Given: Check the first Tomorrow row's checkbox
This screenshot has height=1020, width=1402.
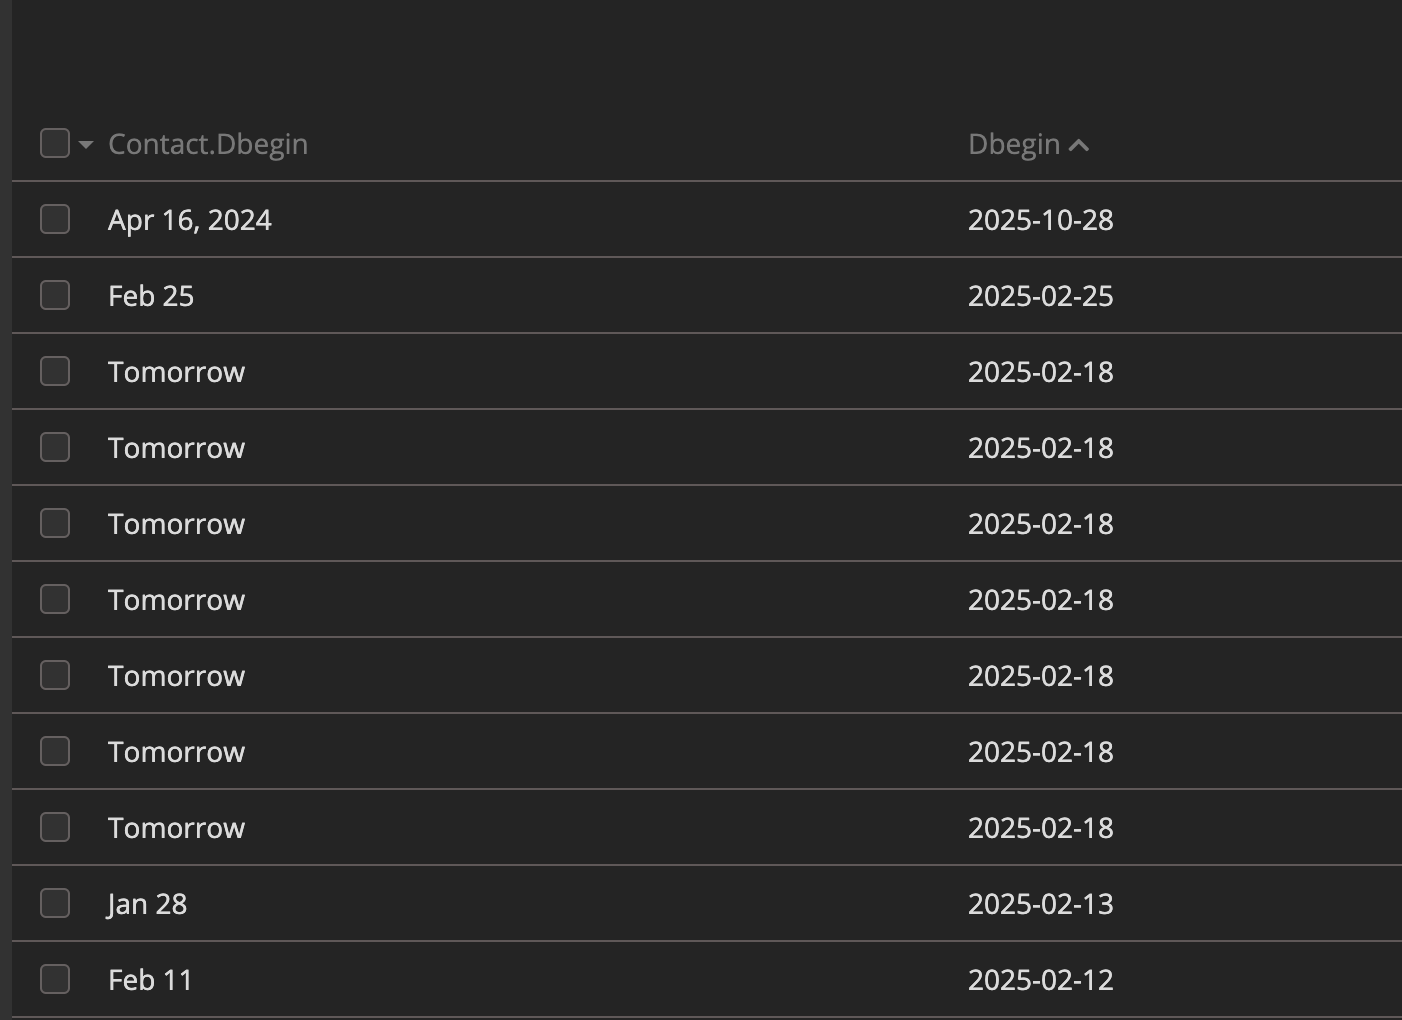Looking at the screenshot, I should (55, 371).
